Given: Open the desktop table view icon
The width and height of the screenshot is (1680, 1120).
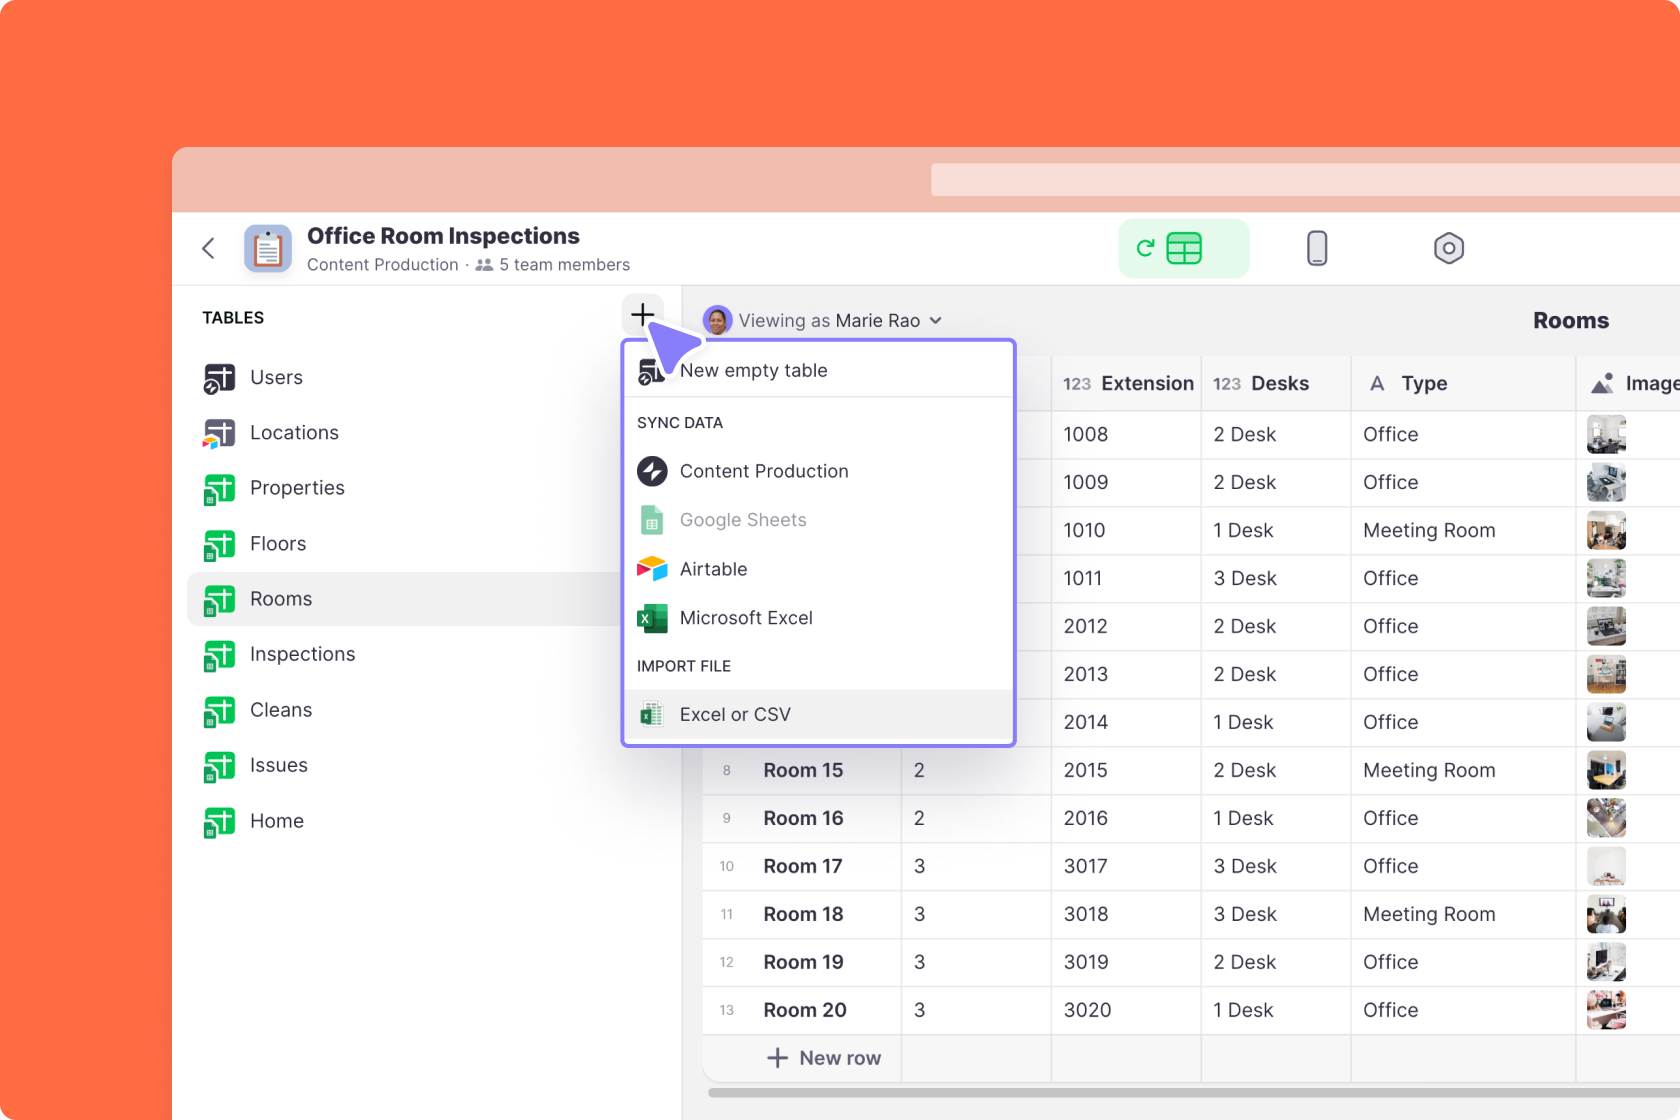Looking at the screenshot, I should click(x=1184, y=248).
